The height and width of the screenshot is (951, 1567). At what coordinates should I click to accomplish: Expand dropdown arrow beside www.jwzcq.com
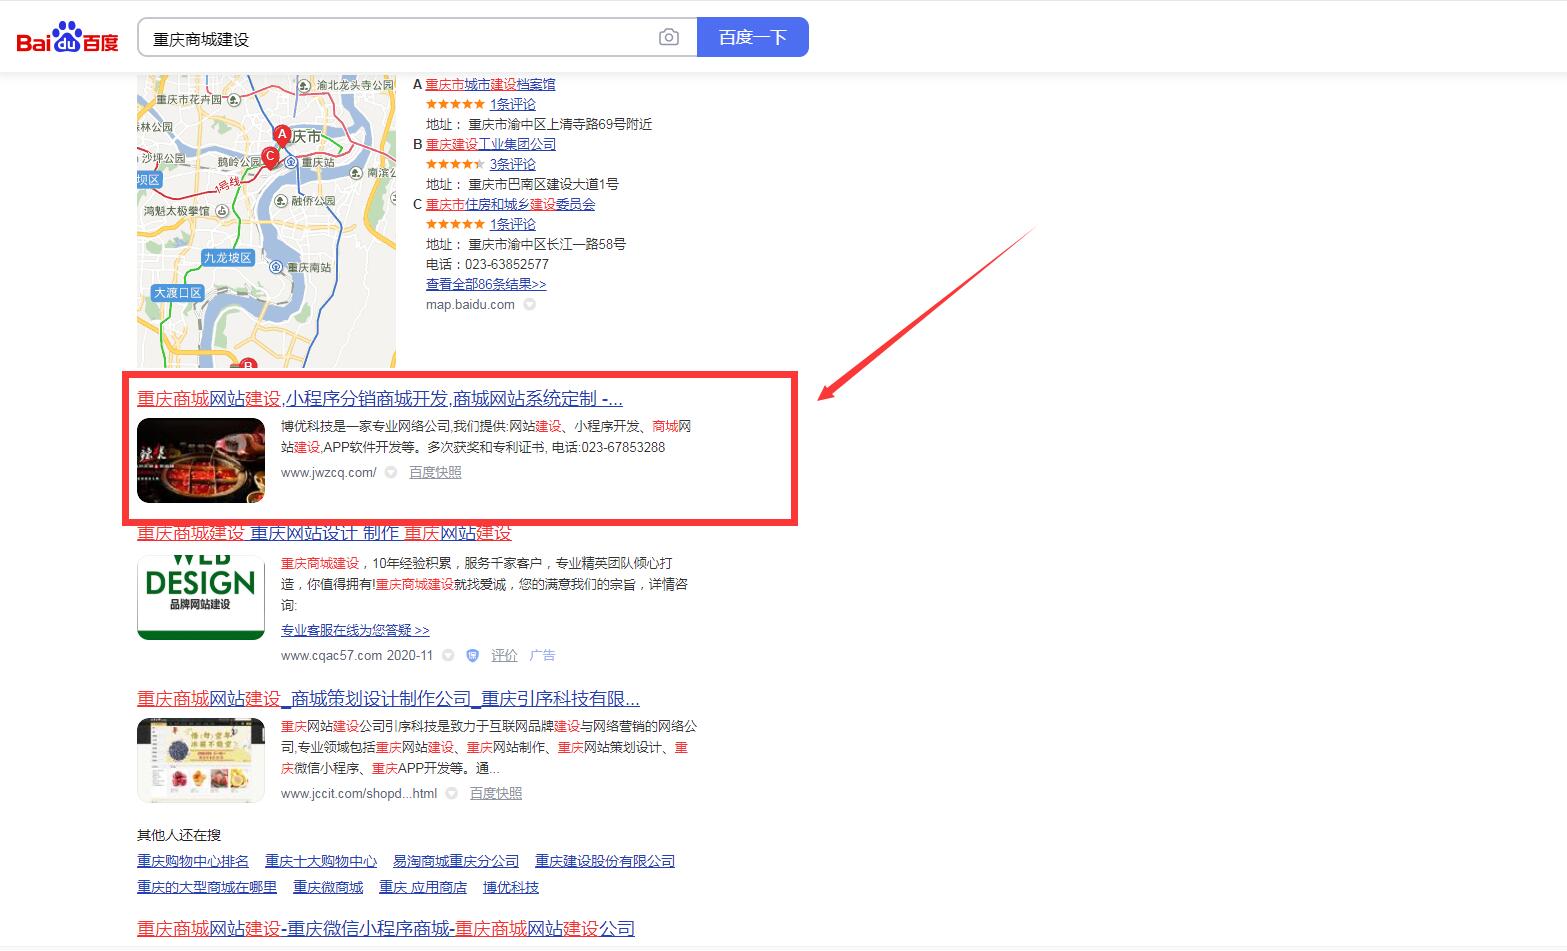point(391,473)
